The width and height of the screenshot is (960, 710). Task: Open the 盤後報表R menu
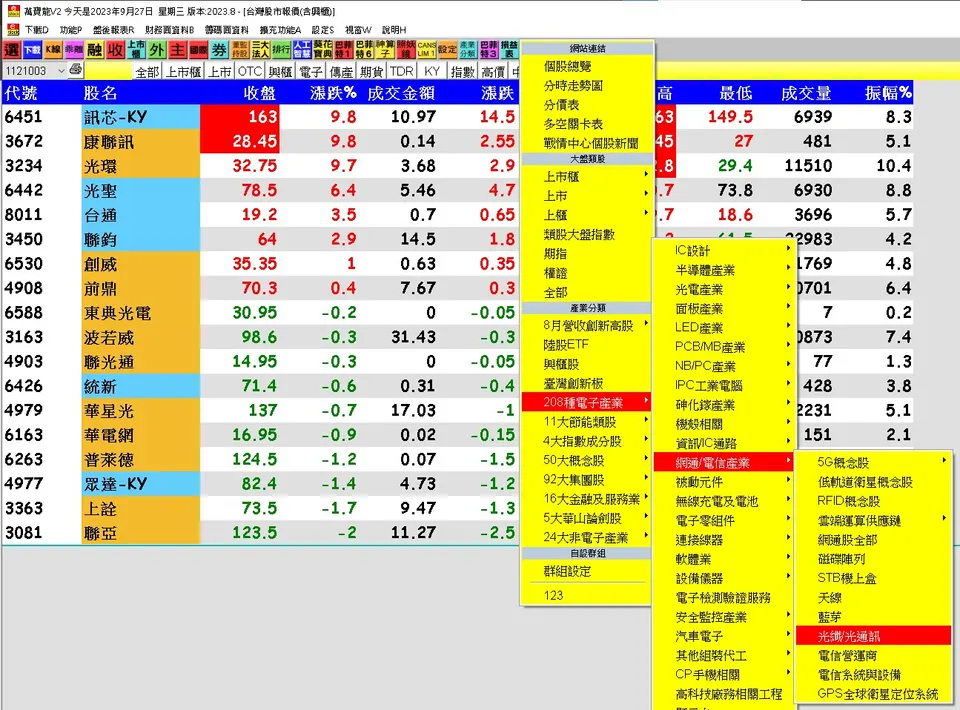[113, 29]
